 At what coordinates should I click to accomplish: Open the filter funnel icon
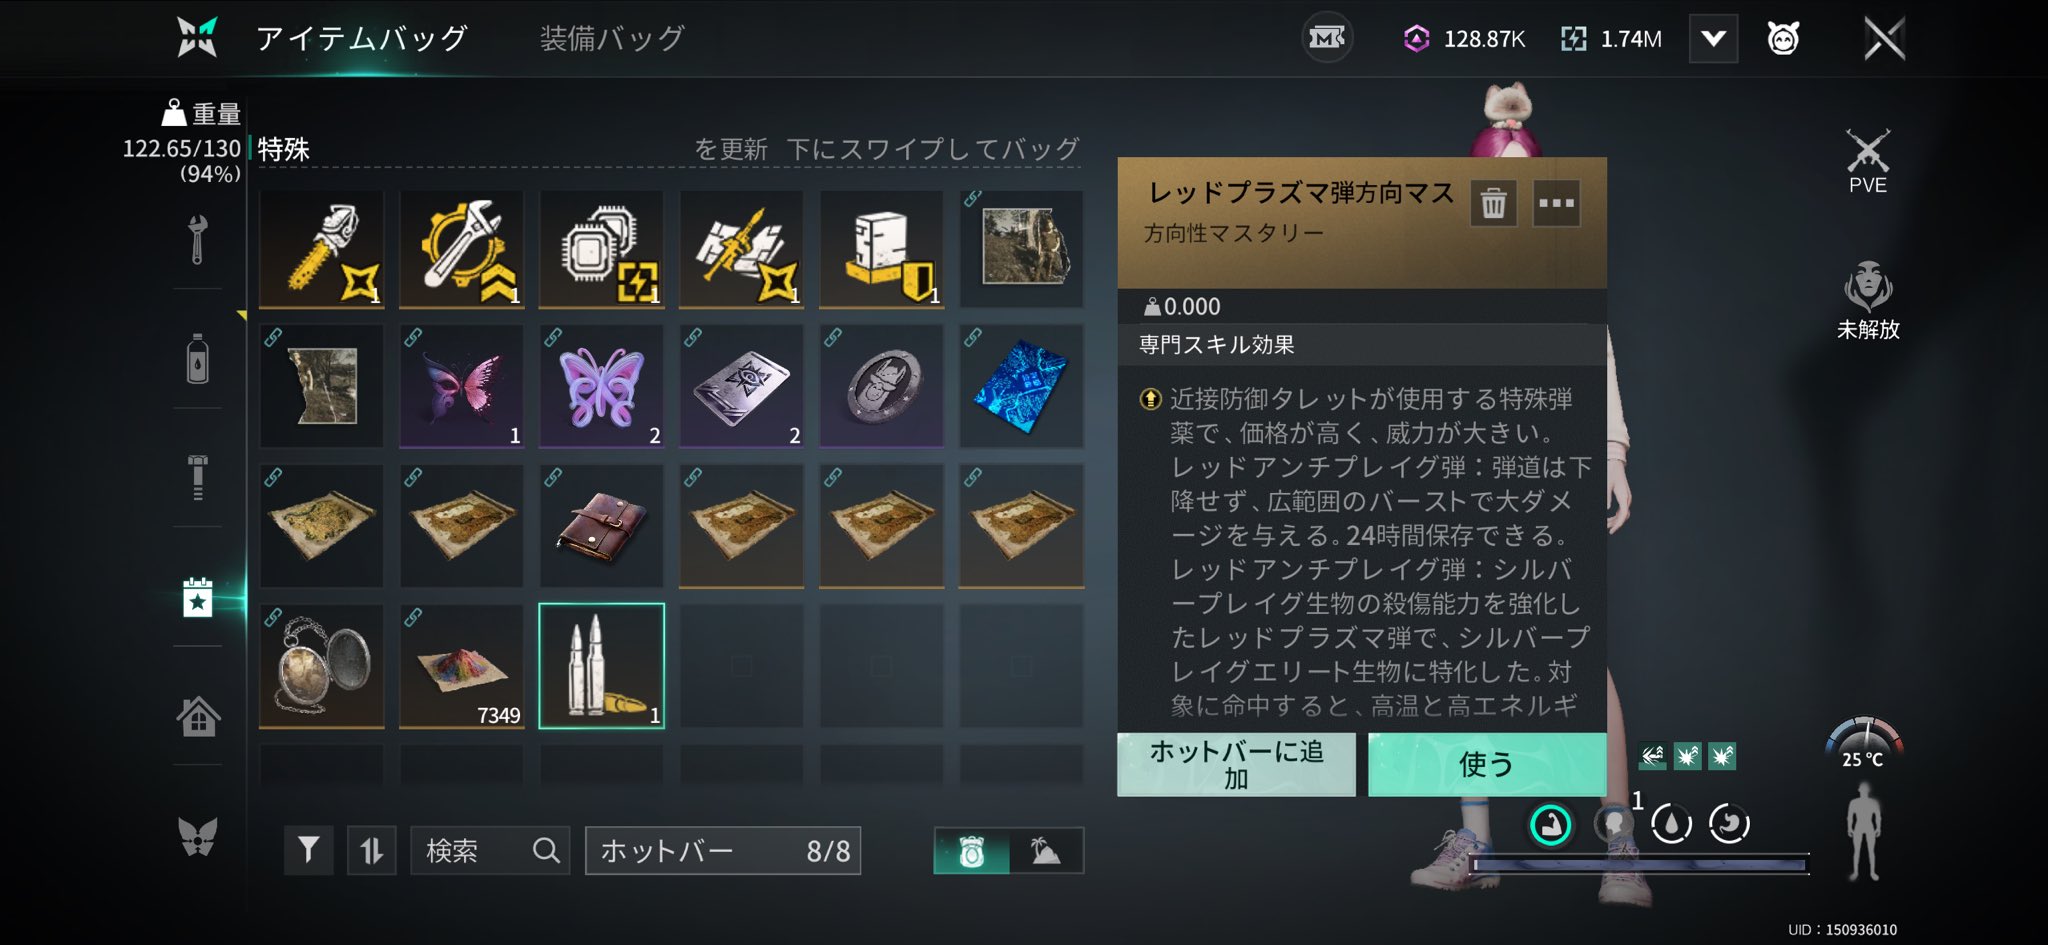[x=309, y=851]
